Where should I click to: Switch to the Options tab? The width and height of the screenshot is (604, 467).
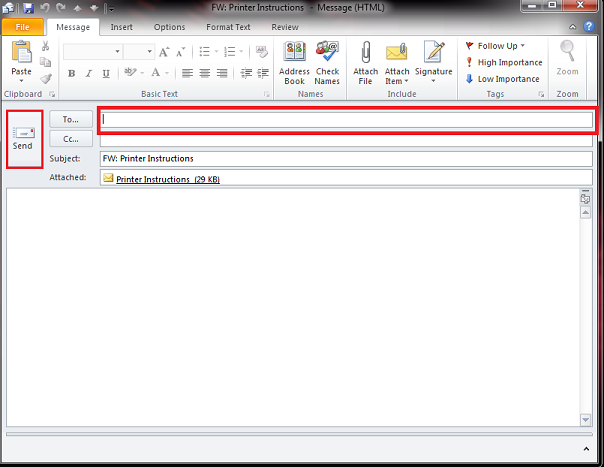coord(169,27)
